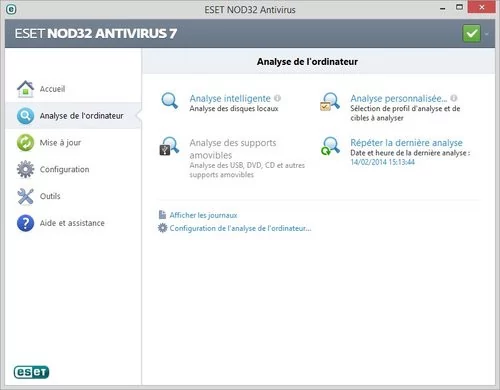Screen dimensions: 500x390
Task: Click the Aide et assistance question mark icon
Action: [25, 223]
